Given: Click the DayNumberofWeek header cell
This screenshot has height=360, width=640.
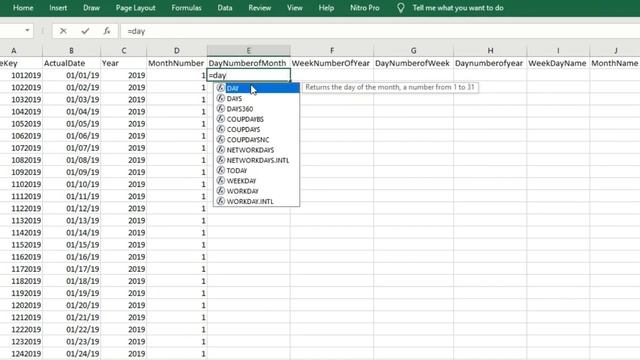Looking at the screenshot, I should pyautogui.click(x=413, y=63).
